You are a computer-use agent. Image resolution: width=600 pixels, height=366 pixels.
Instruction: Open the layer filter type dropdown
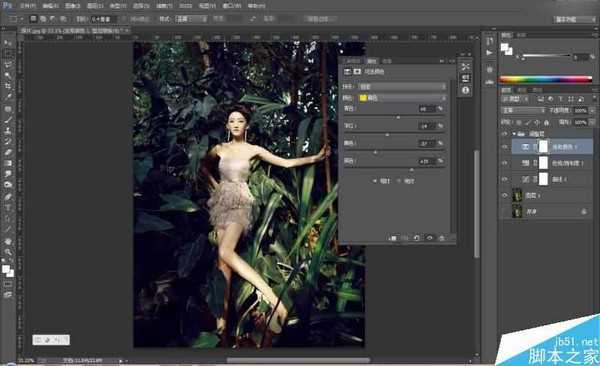(515, 99)
